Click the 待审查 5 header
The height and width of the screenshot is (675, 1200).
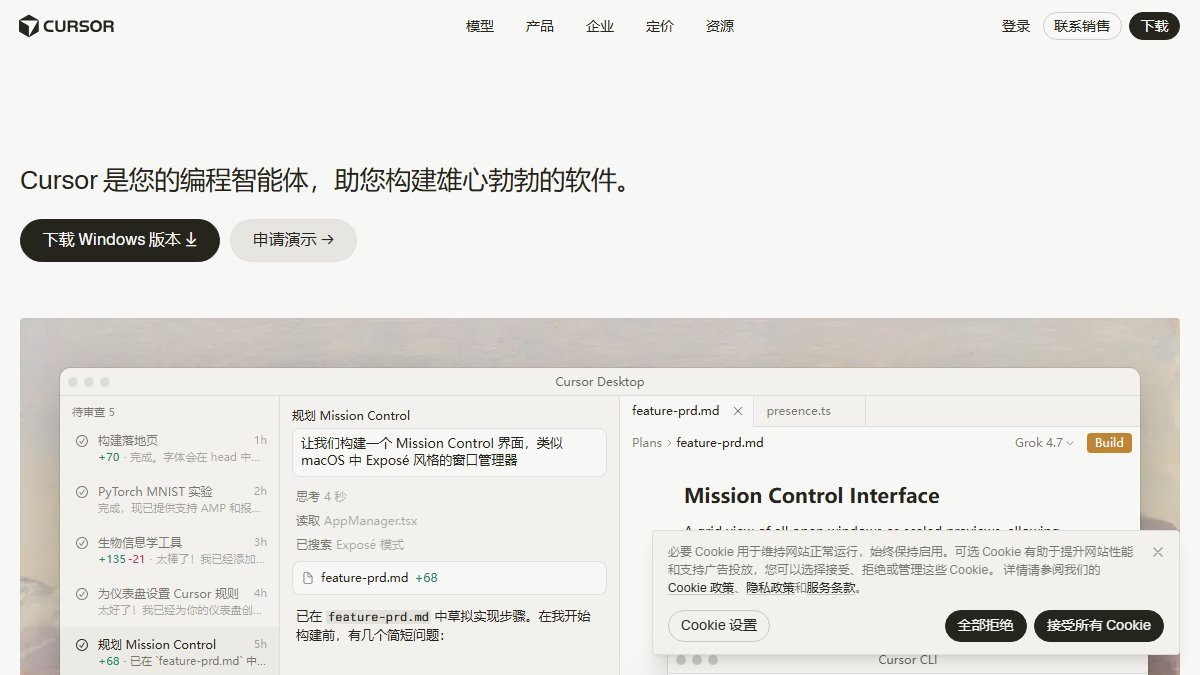pyautogui.click(x=93, y=412)
